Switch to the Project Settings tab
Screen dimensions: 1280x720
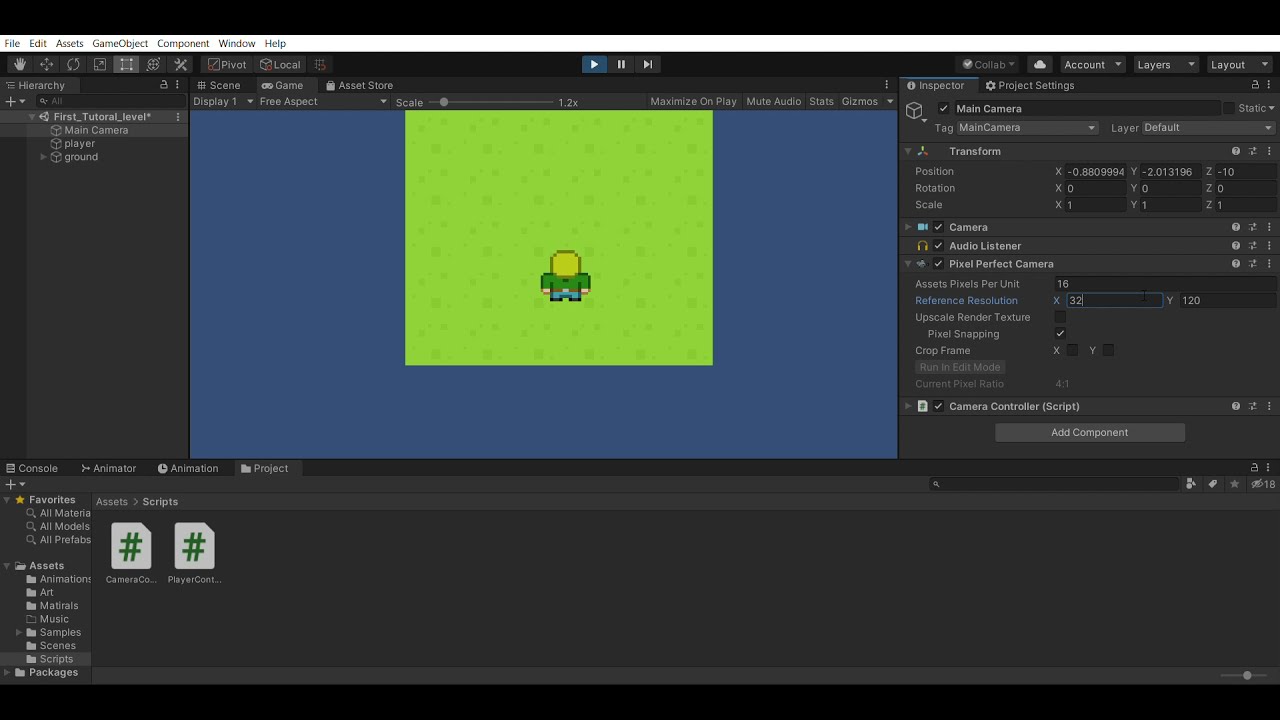pyautogui.click(x=1029, y=85)
